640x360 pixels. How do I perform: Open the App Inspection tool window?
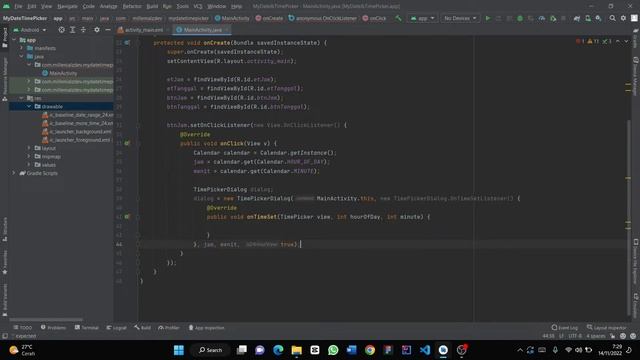click(x=206, y=328)
